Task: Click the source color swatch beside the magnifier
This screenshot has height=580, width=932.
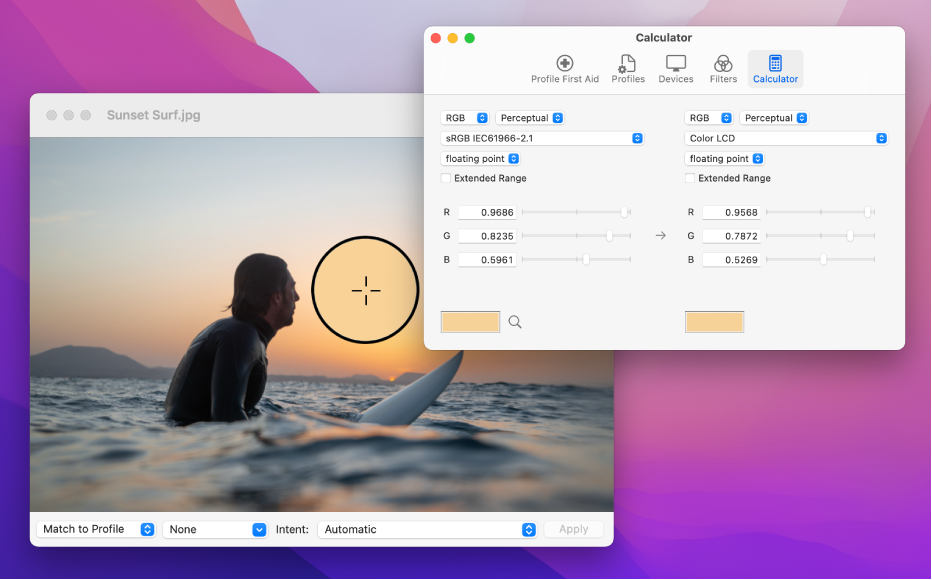Action: tap(470, 322)
